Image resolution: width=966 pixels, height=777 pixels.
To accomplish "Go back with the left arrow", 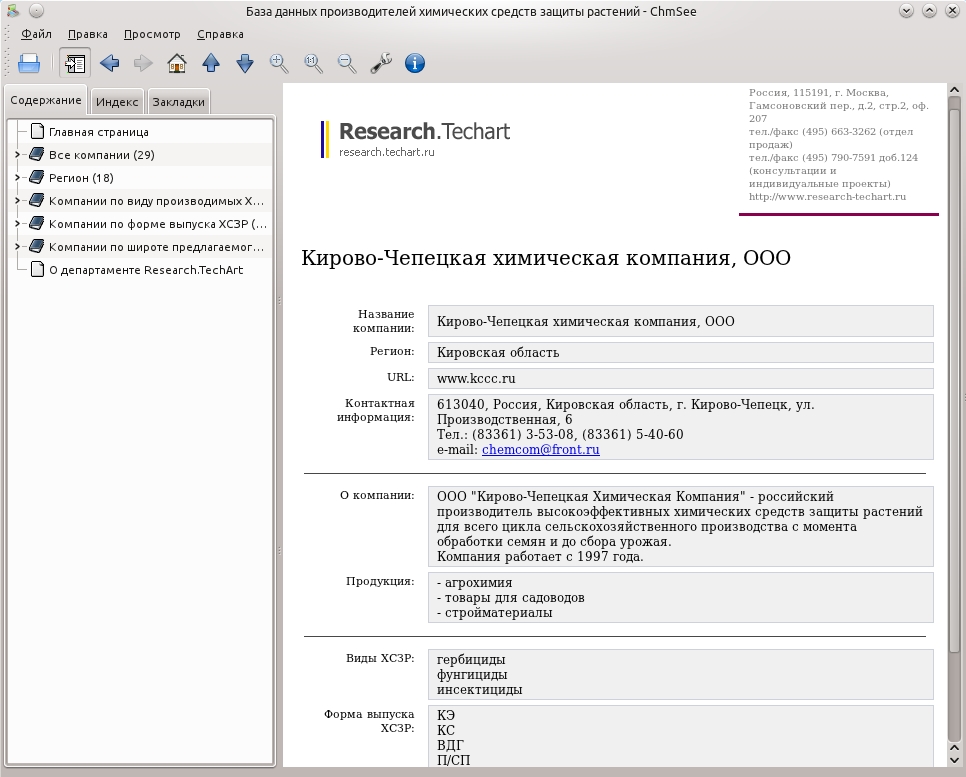I will 110,63.
